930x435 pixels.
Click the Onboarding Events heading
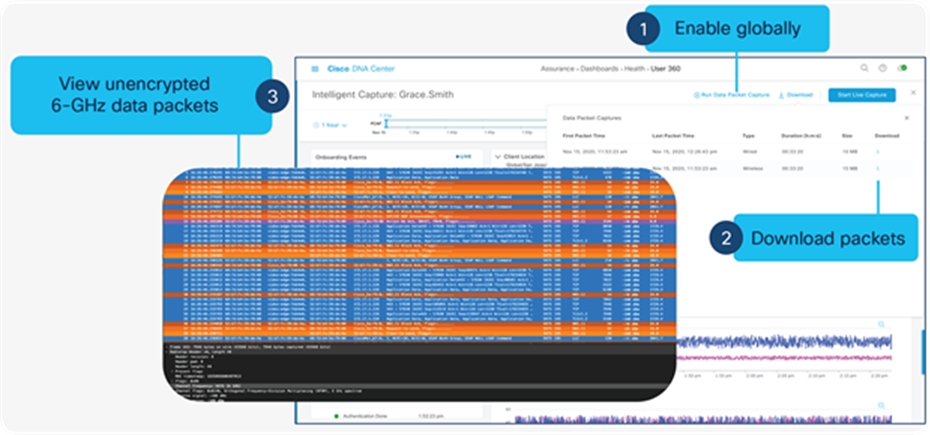(x=341, y=157)
